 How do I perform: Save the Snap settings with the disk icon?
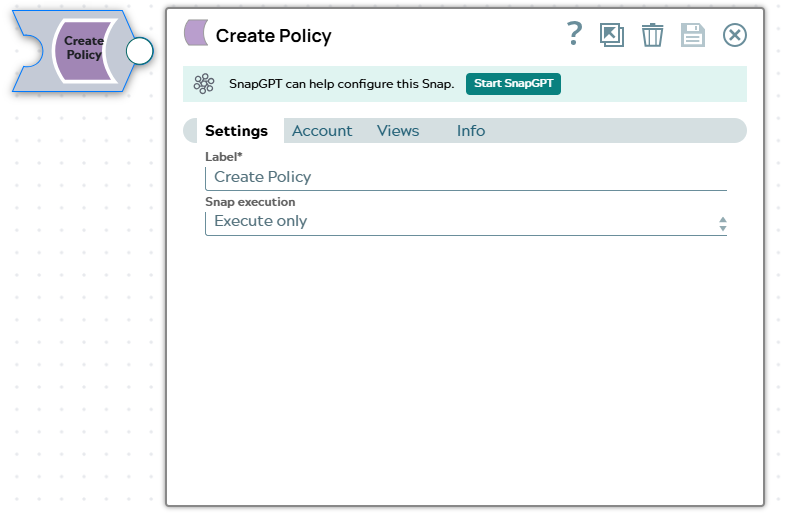(x=693, y=35)
